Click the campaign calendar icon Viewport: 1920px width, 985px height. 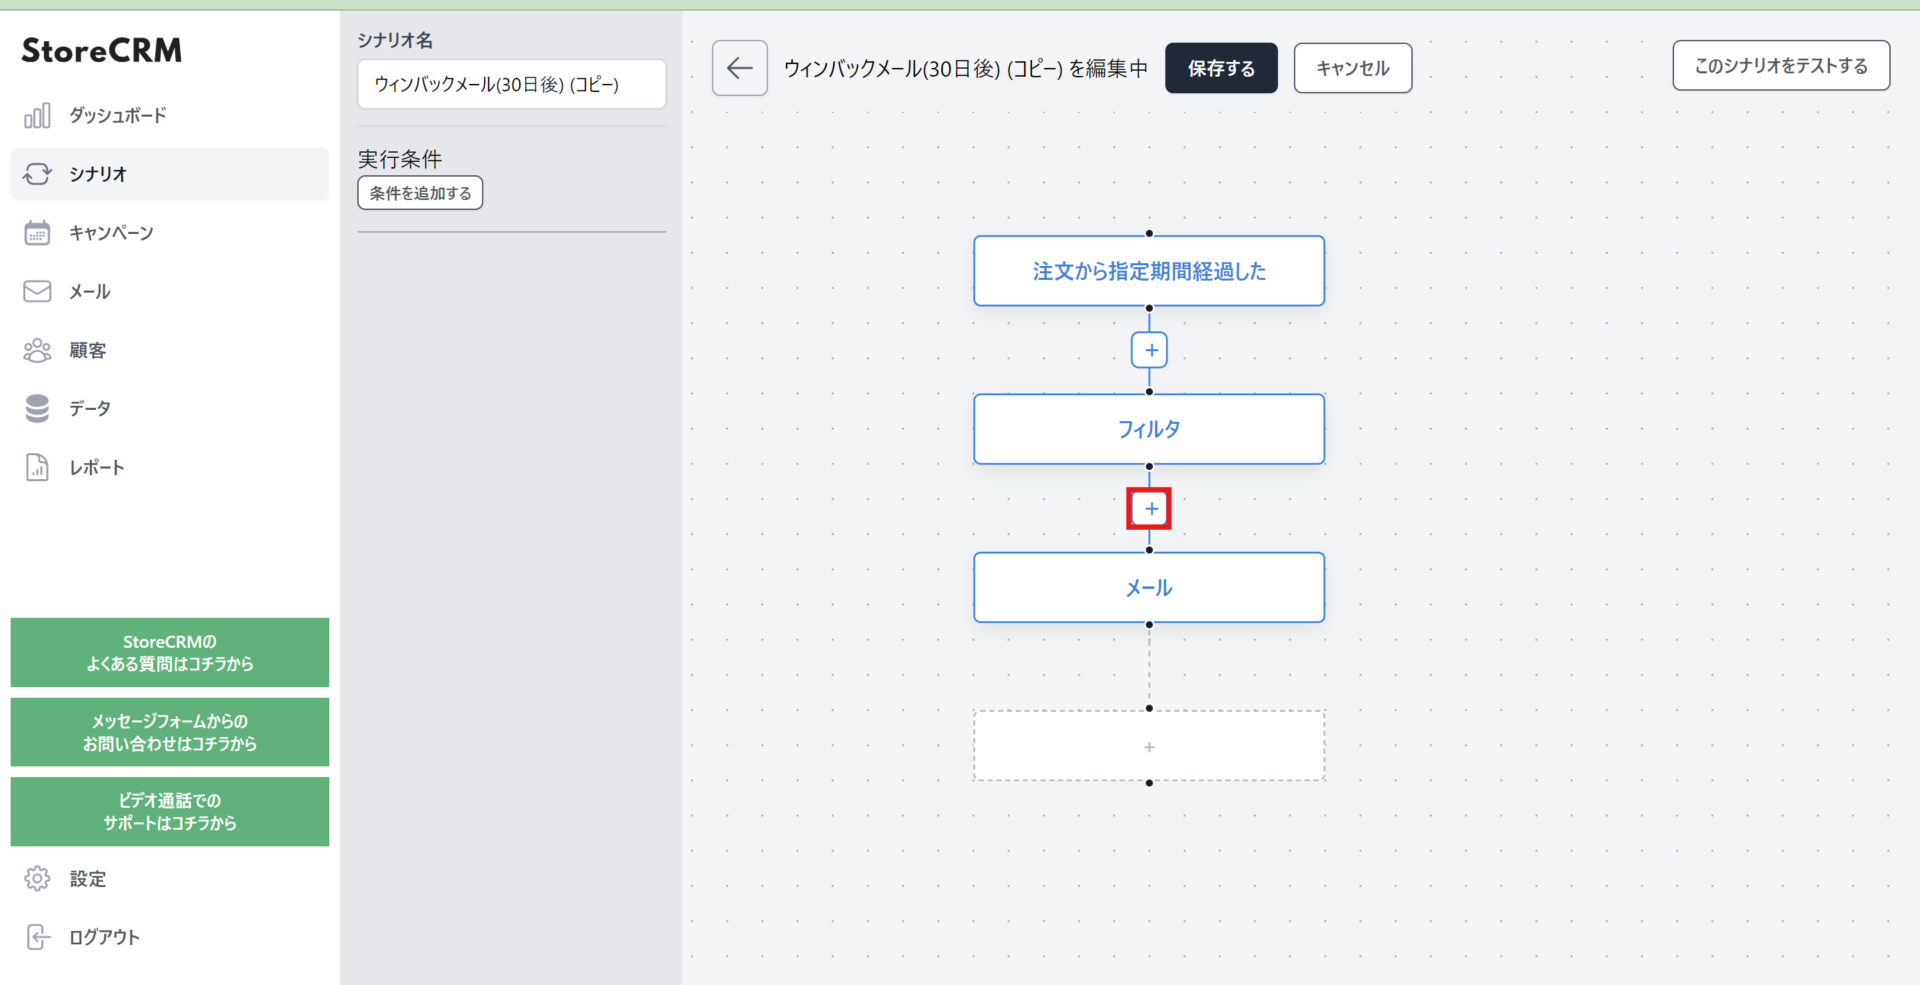pyautogui.click(x=37, y=233)
